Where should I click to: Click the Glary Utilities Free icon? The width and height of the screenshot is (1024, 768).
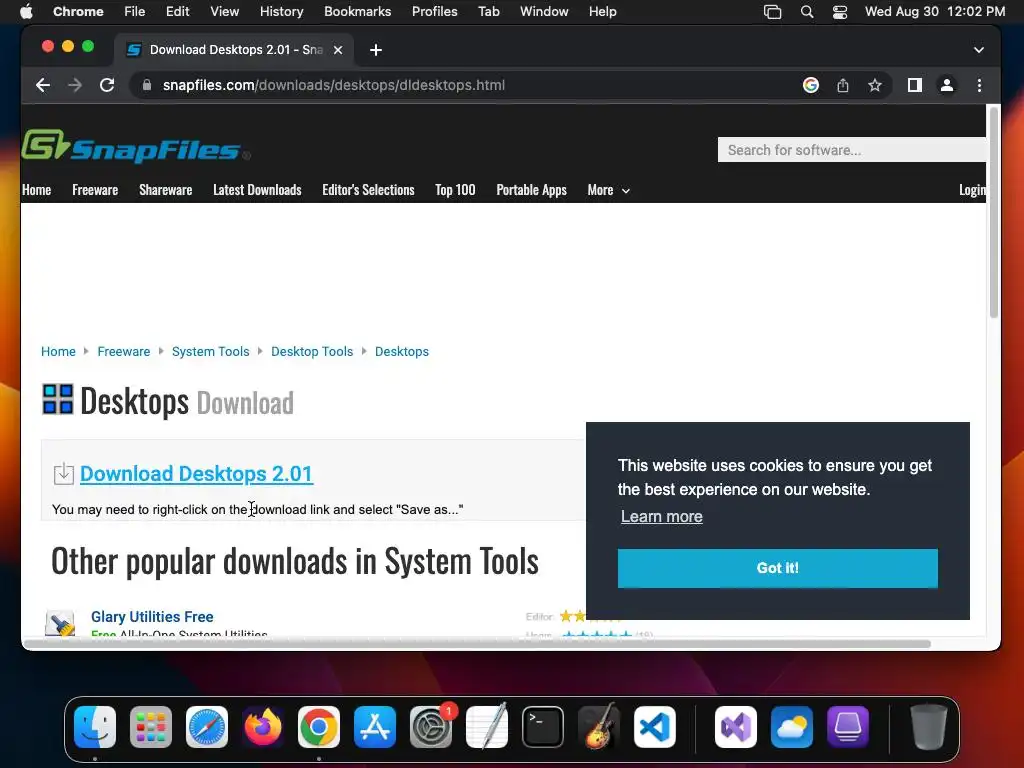coord(59,623)
